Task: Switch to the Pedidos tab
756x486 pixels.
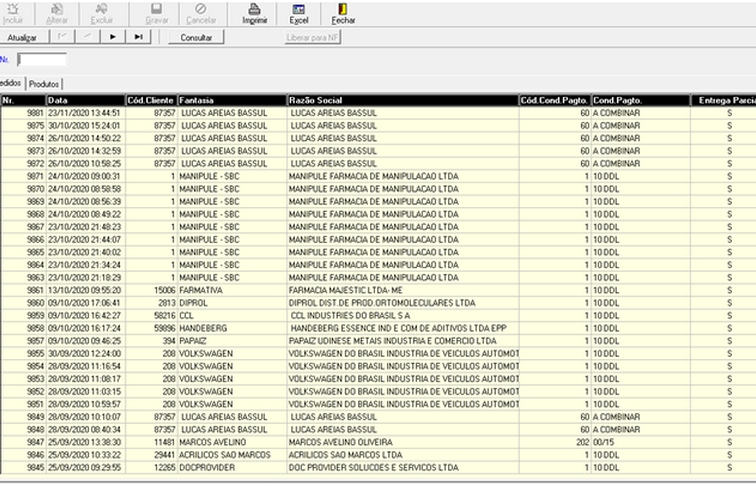Action: [x=12, y=83]
